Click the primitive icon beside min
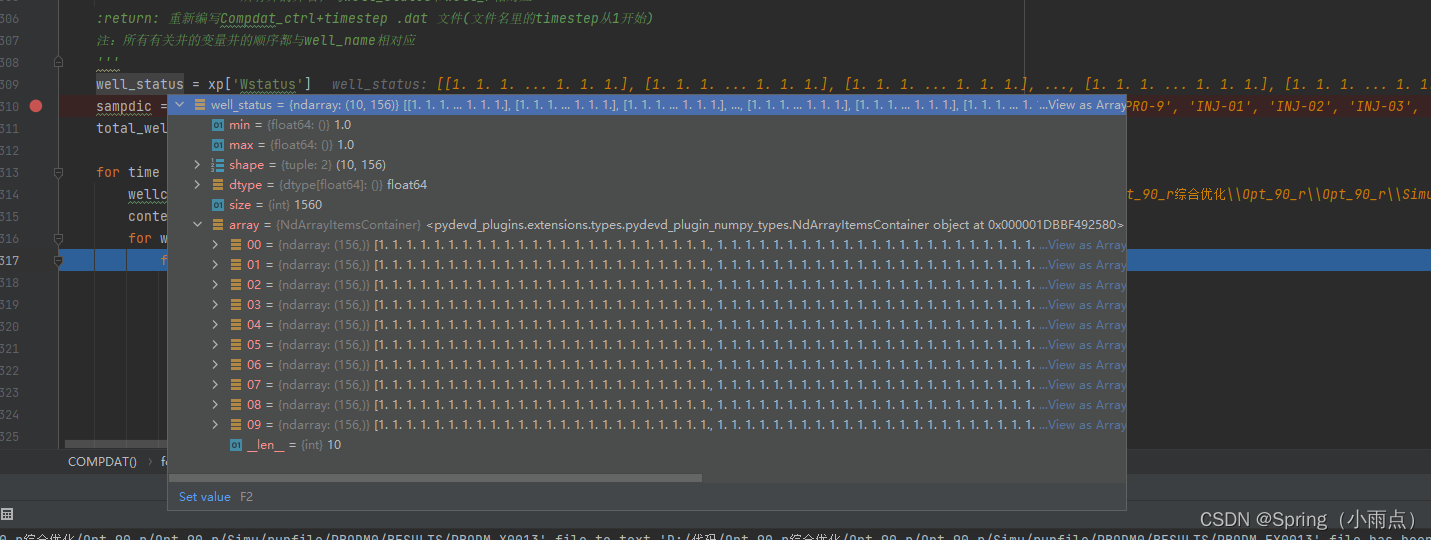This screenshot has width=1431, height=540. coord(218,125)
